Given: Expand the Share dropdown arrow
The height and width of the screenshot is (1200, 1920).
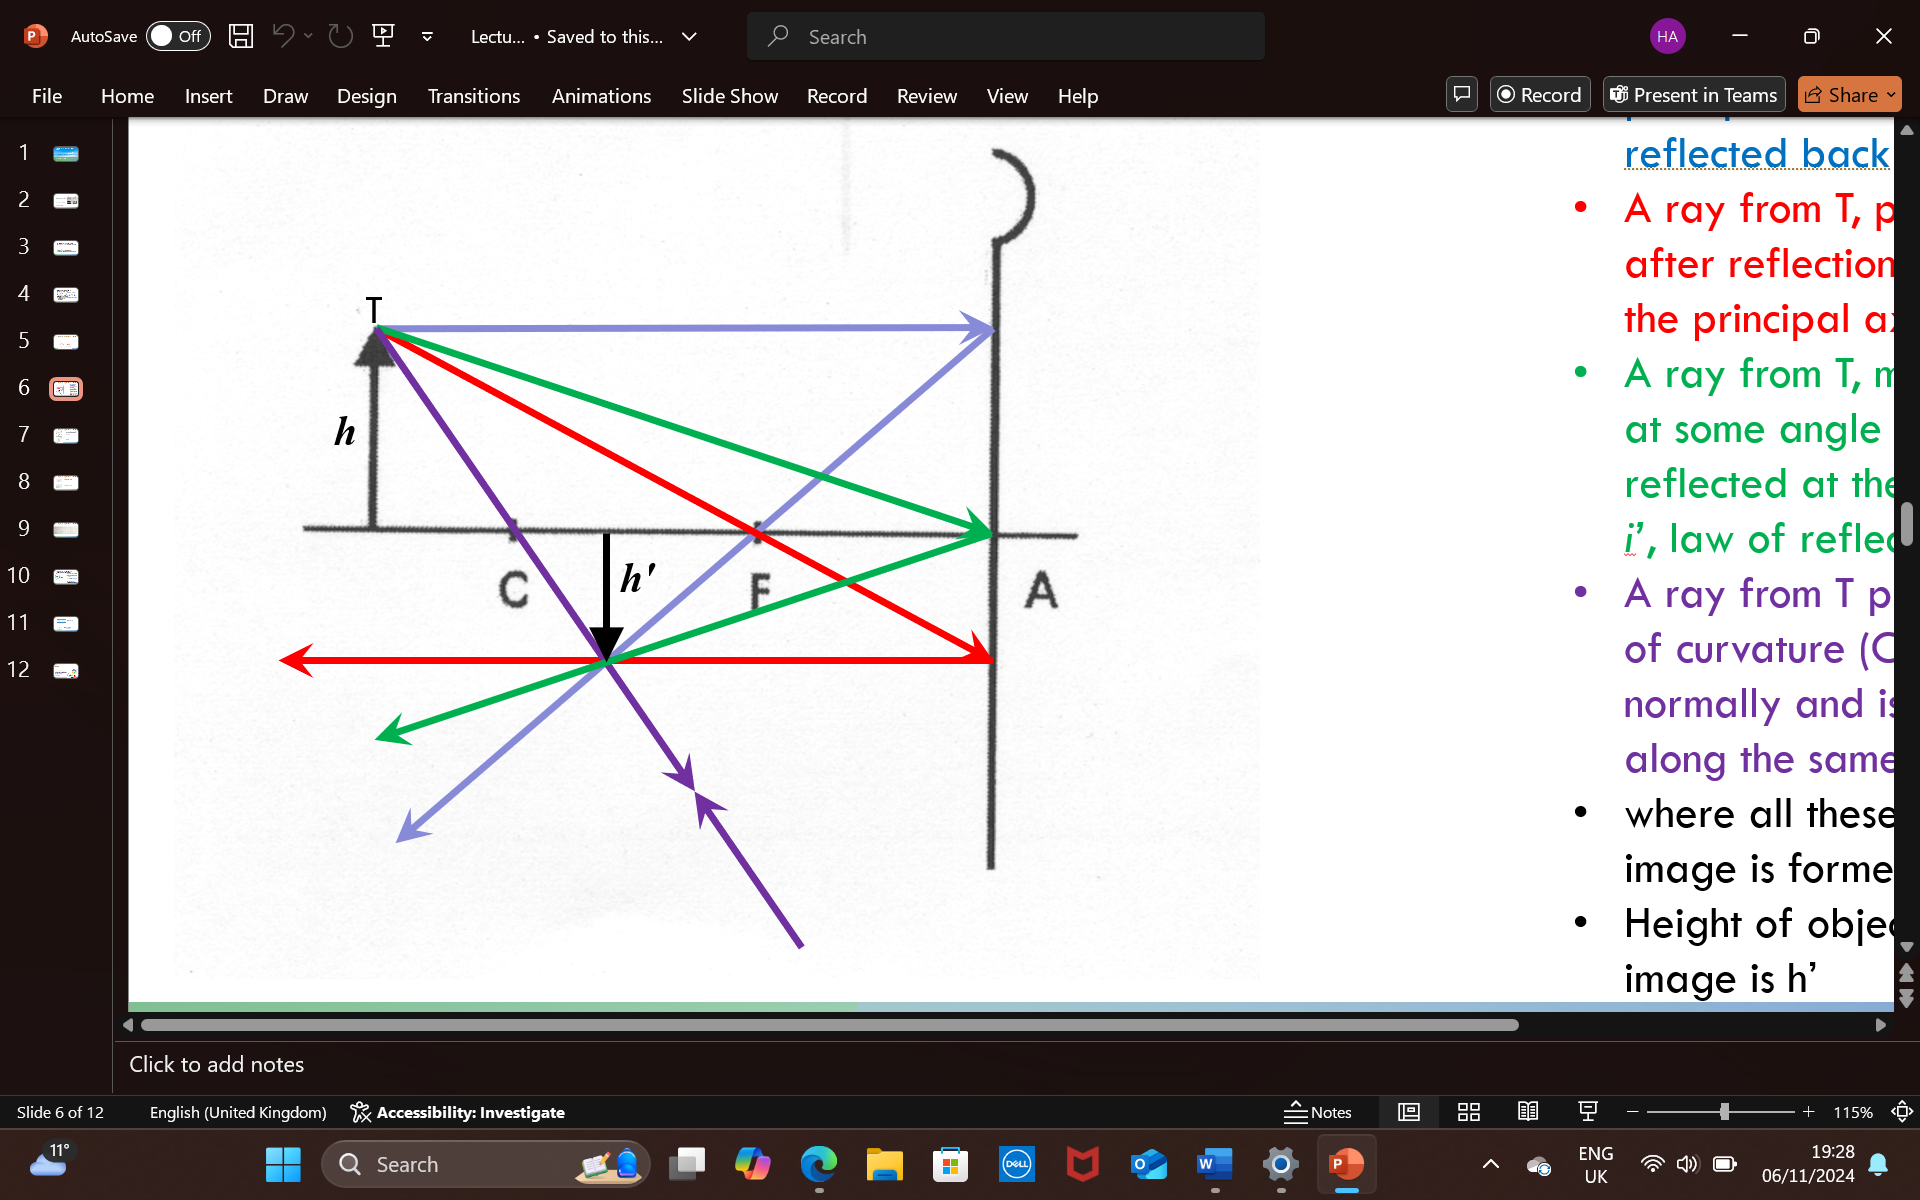Looking at the screenshot, I should tap(1891, 95).
